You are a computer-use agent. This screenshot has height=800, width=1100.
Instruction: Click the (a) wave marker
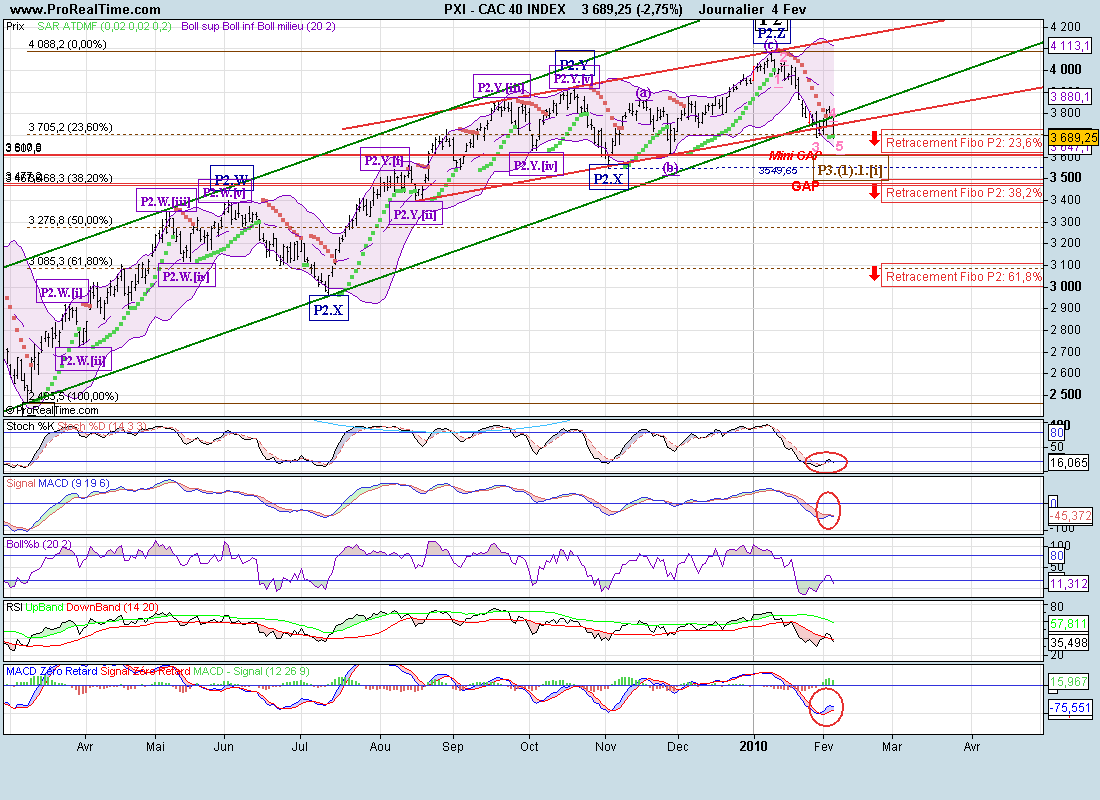pos(644,93)
